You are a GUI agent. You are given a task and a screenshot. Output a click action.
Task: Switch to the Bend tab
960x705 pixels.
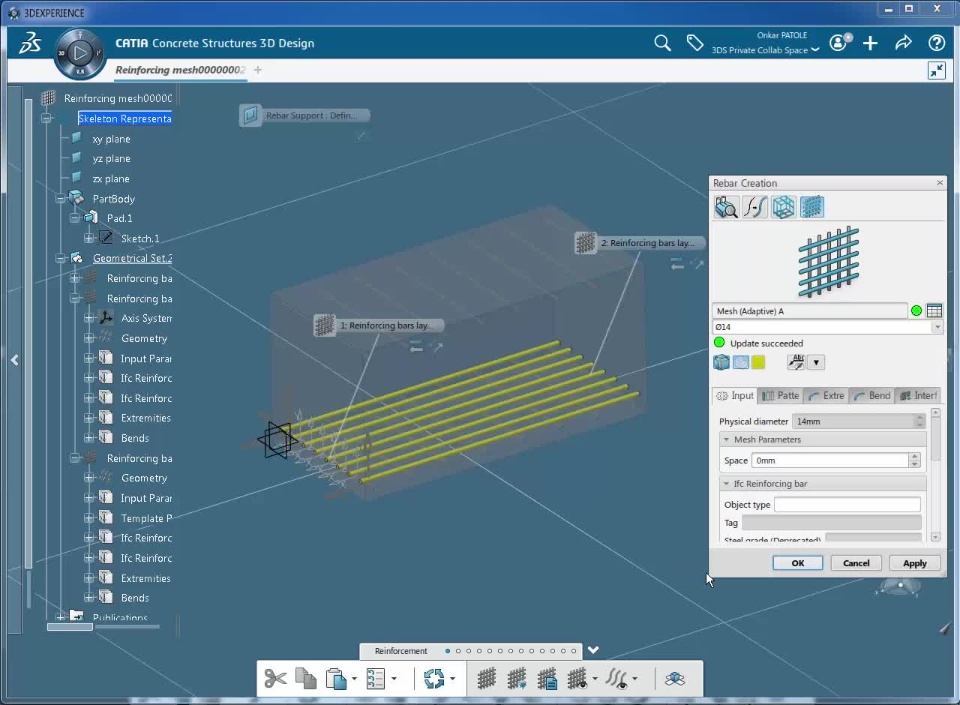(x=872, y=395)
